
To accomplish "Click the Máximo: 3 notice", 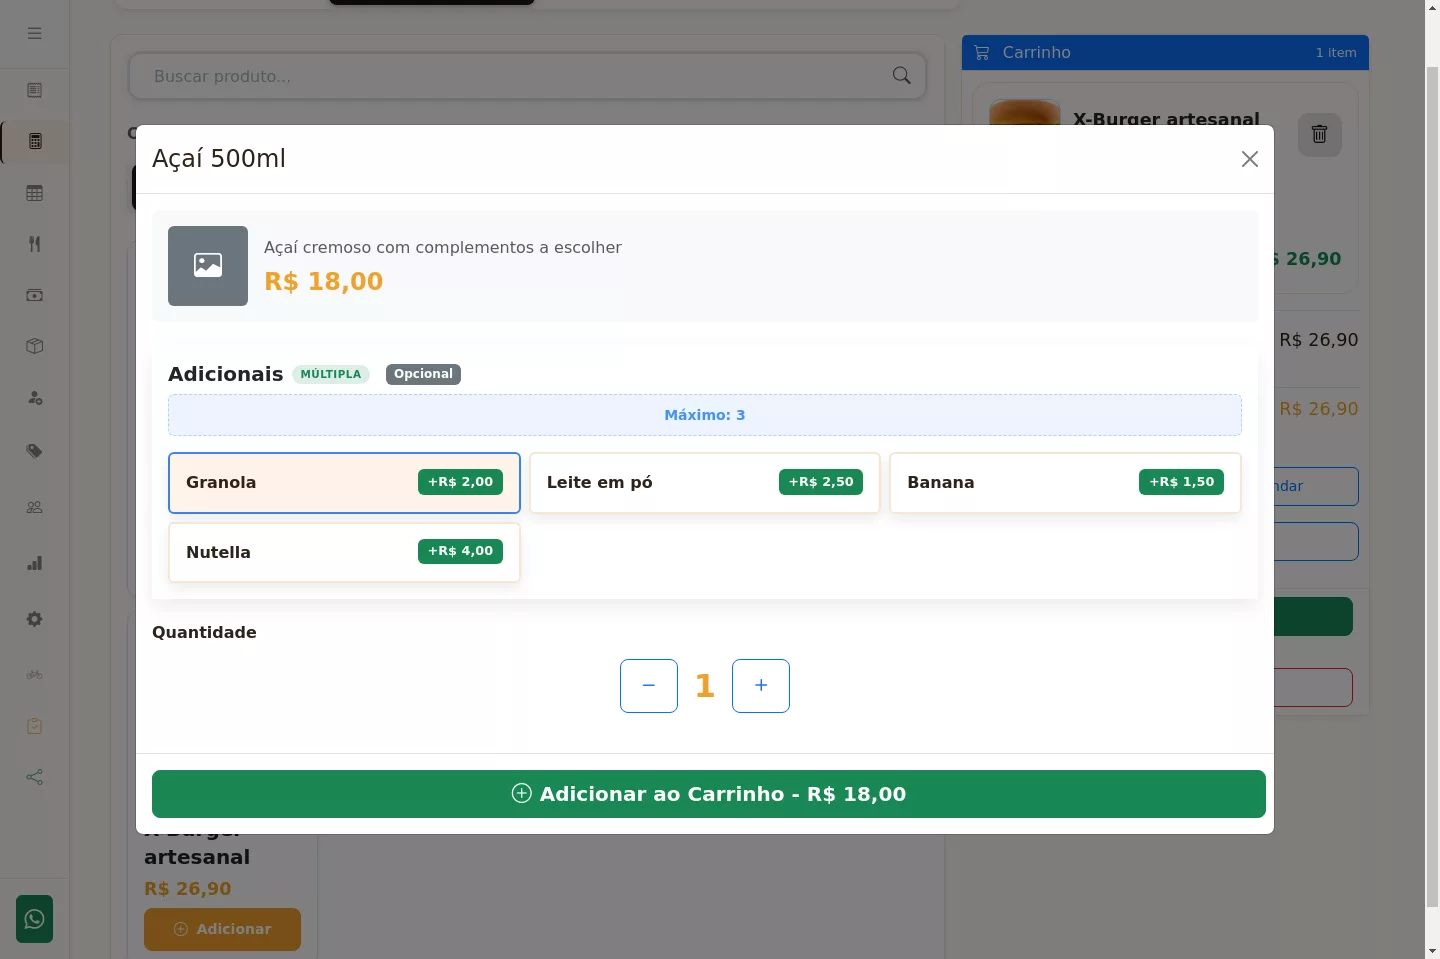I will [x=705, y=415].
